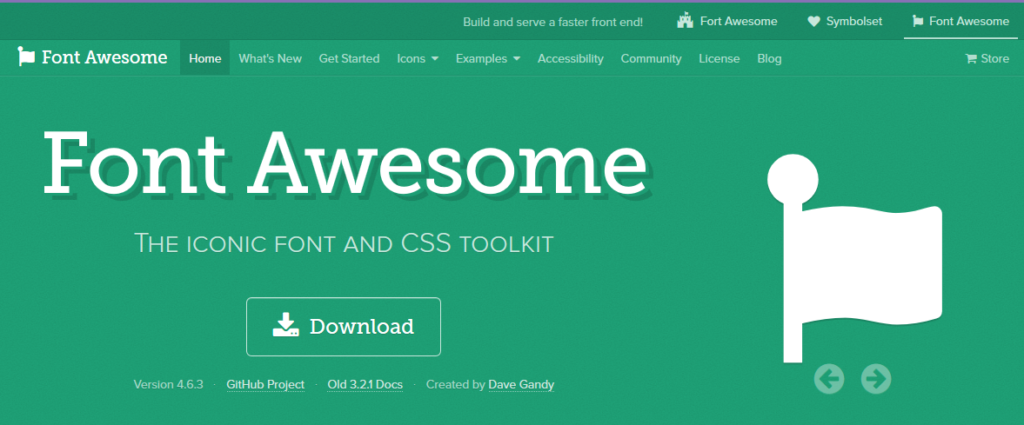Open the License page
This screenshot has height=425, width=1024.
click(719, 59)
